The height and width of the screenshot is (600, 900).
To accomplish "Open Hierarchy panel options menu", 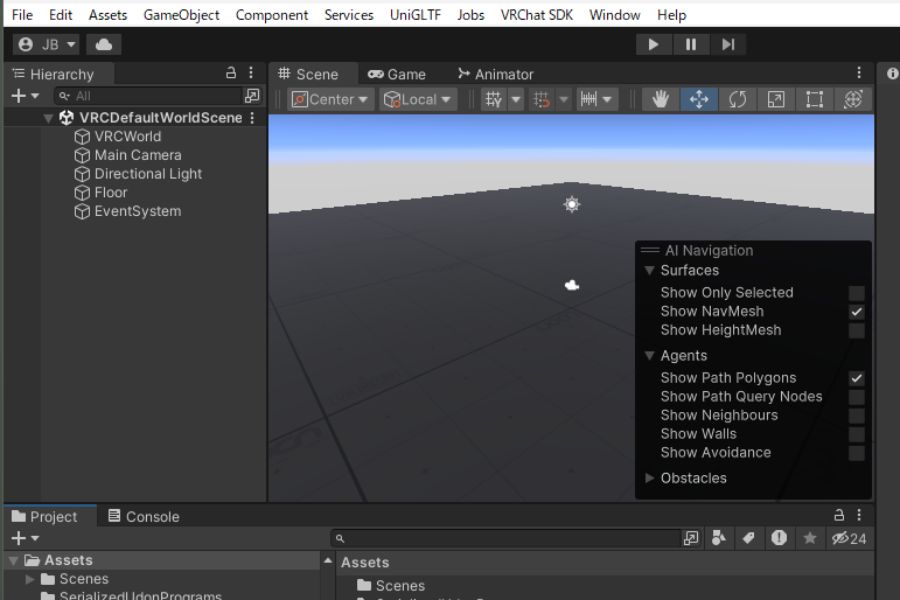I will pos(251,72).
